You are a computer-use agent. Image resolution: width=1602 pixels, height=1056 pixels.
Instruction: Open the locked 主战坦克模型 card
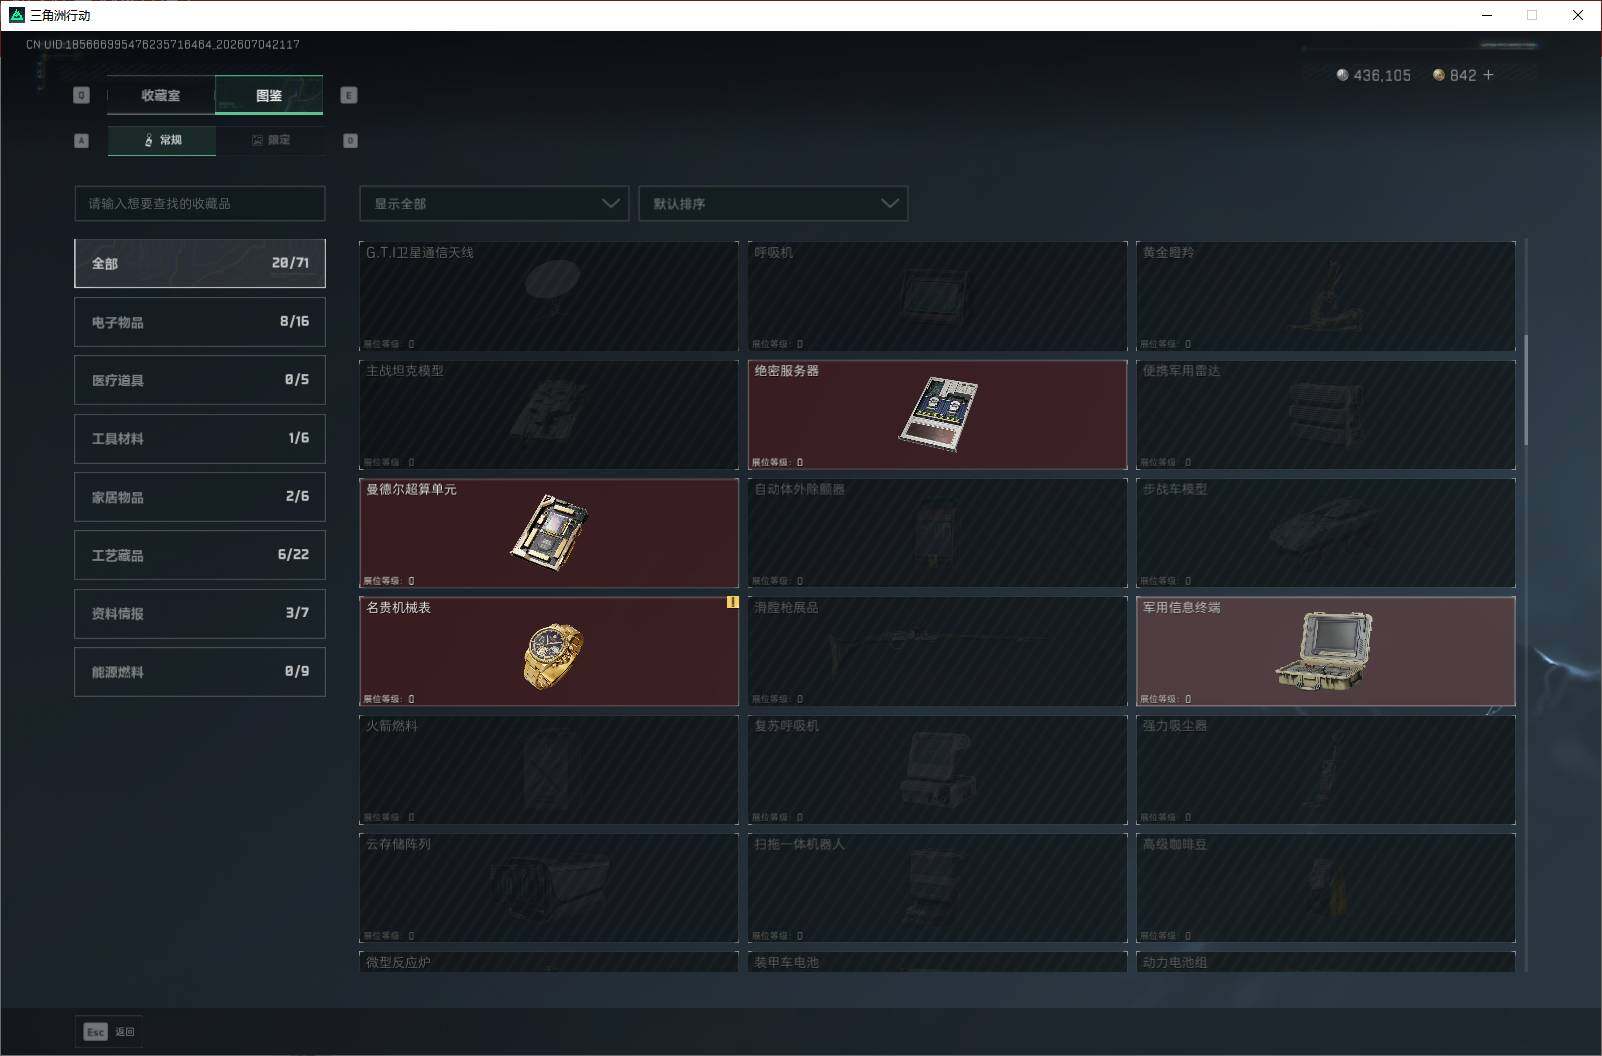(549, 414)
